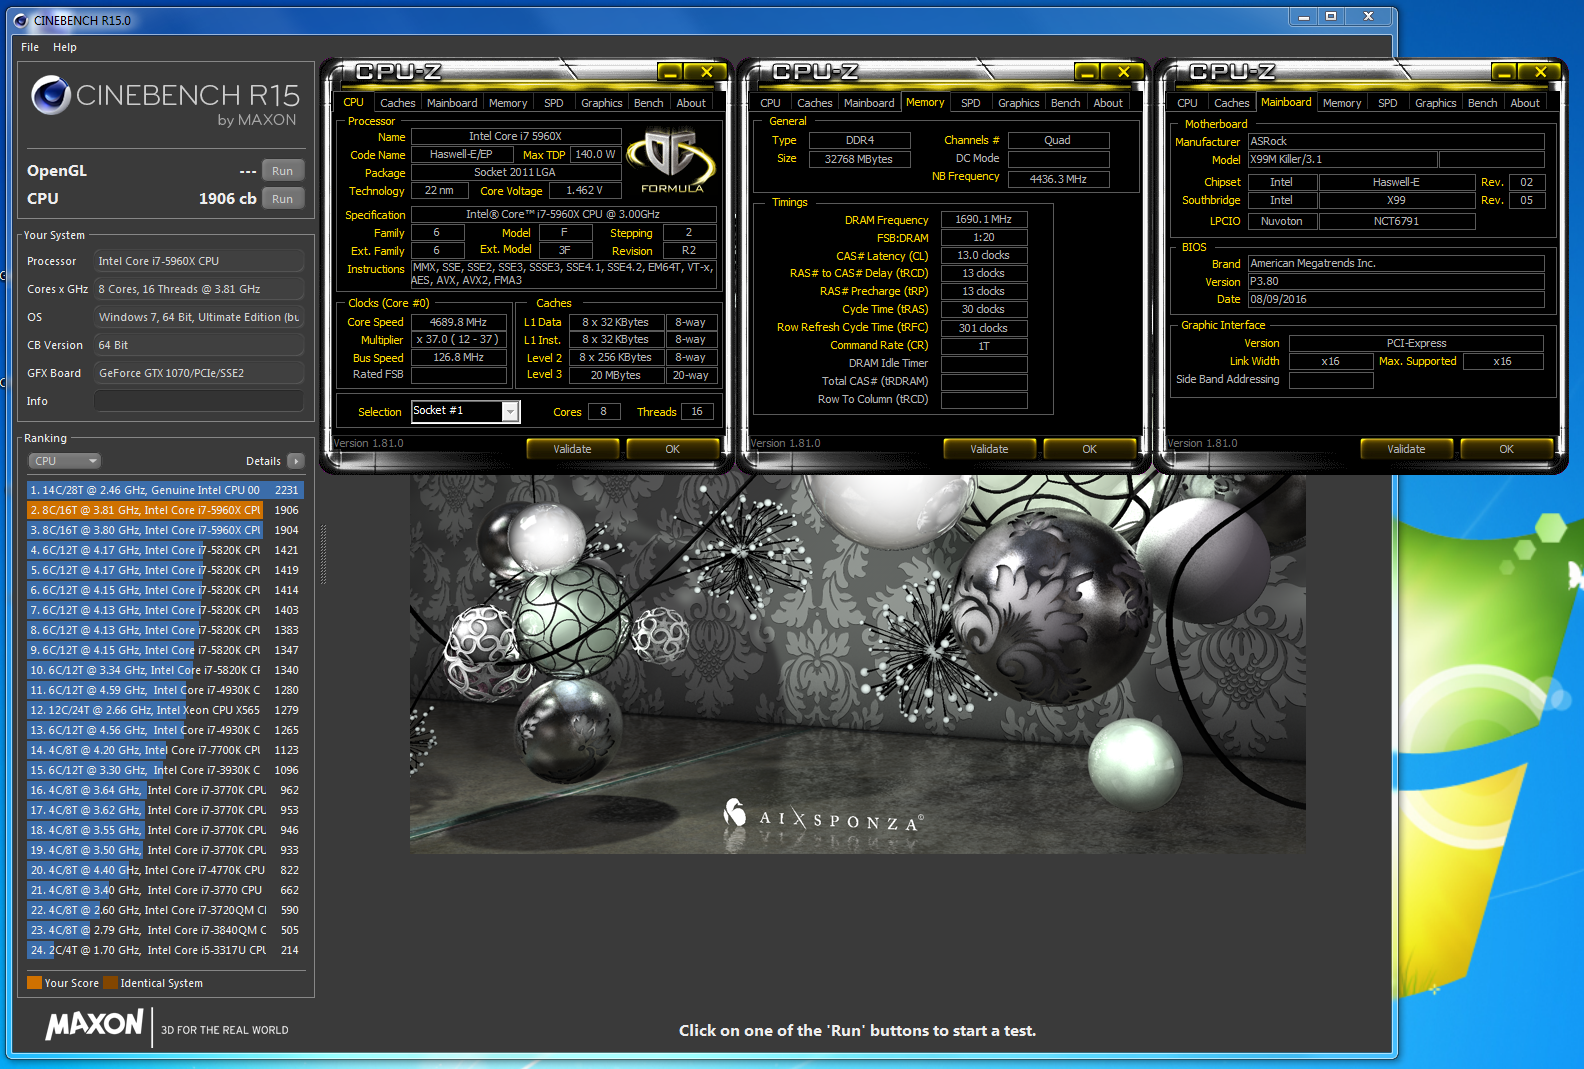Click the Cinebench app icon in title bar
Screen dimensions: 1584x1069
[20, 20]
